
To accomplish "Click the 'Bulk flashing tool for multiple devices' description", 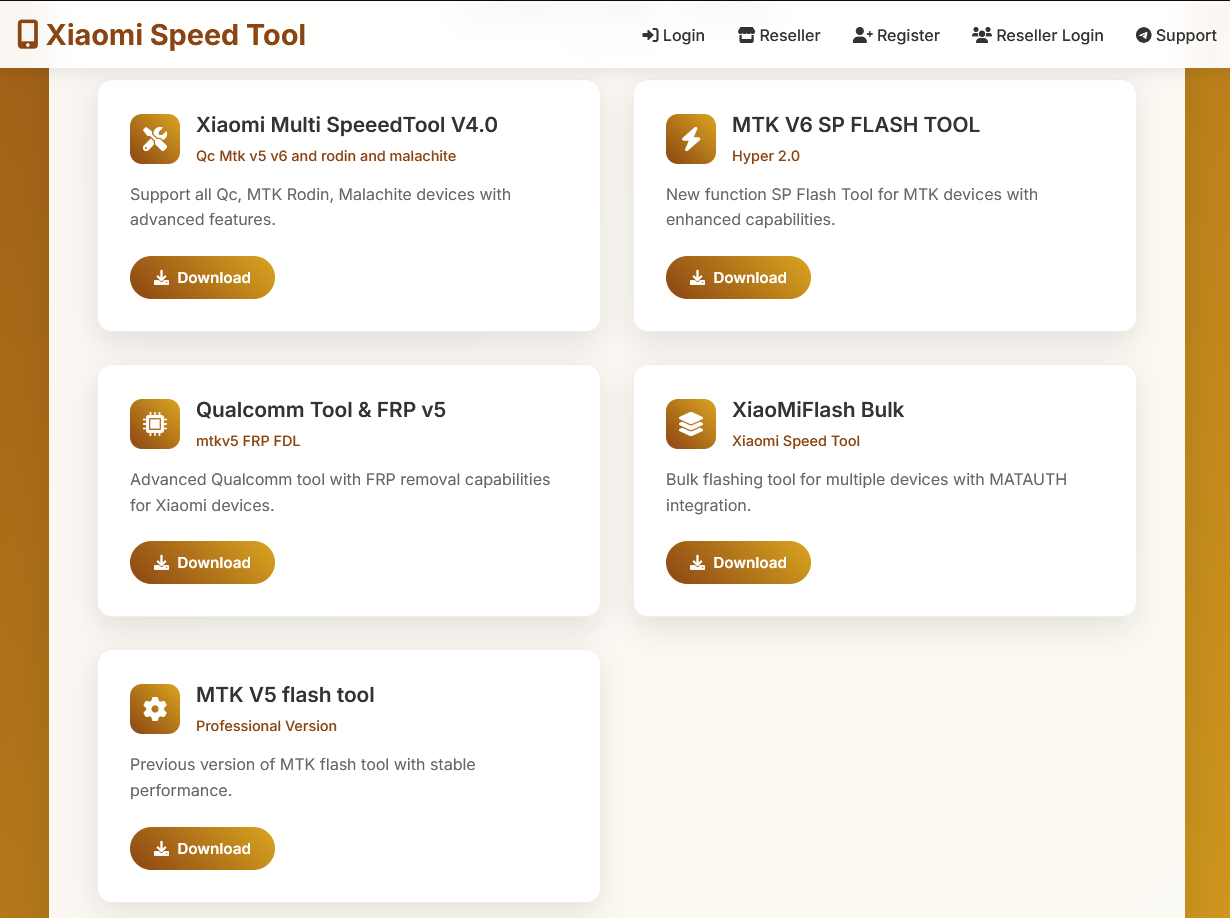I will click(866, 492).
